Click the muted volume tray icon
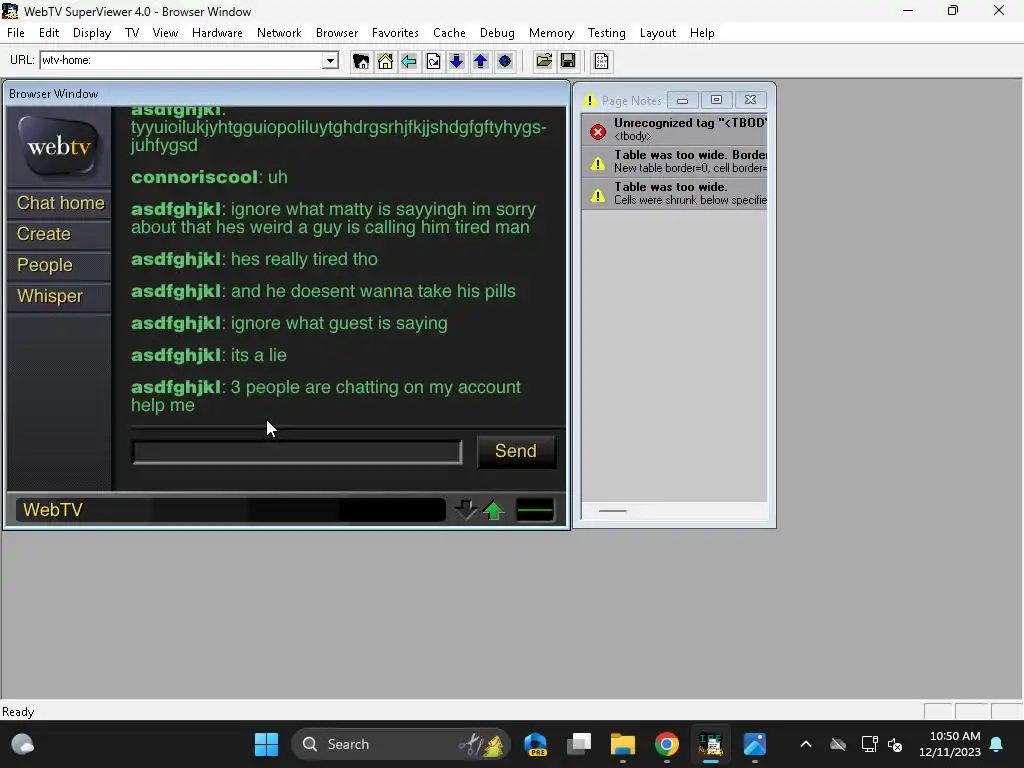 point(895,744)
